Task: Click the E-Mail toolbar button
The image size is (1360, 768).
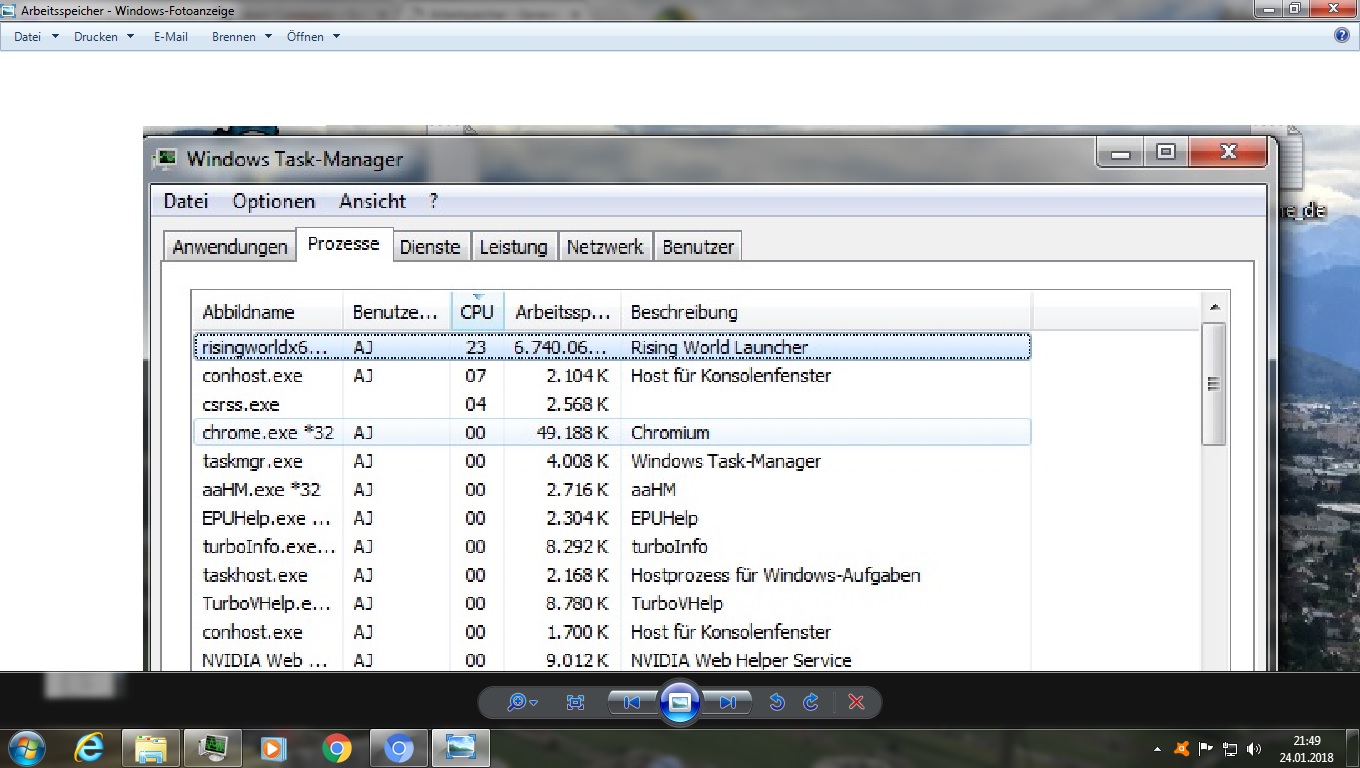Action: coord(170,37)
